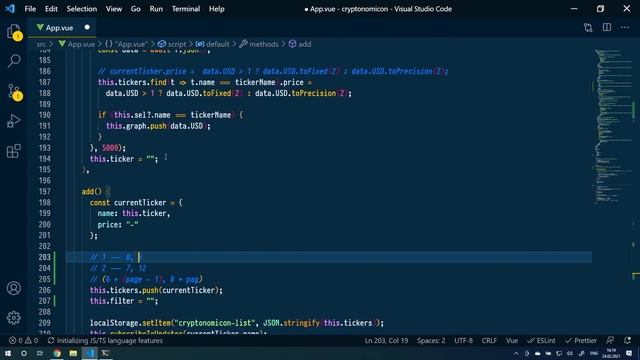Click the Open Changes icon in editor toolbar
The width and height of the screenshot is (640, 360).
point(588,27)
